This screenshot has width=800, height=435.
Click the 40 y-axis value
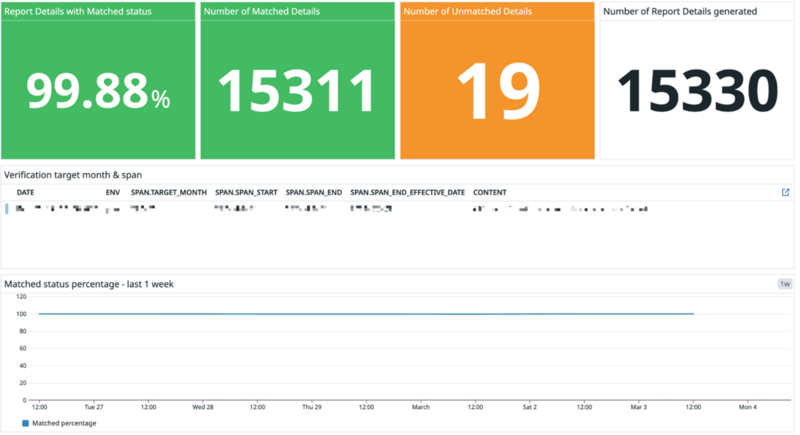[x=23, y=366]
